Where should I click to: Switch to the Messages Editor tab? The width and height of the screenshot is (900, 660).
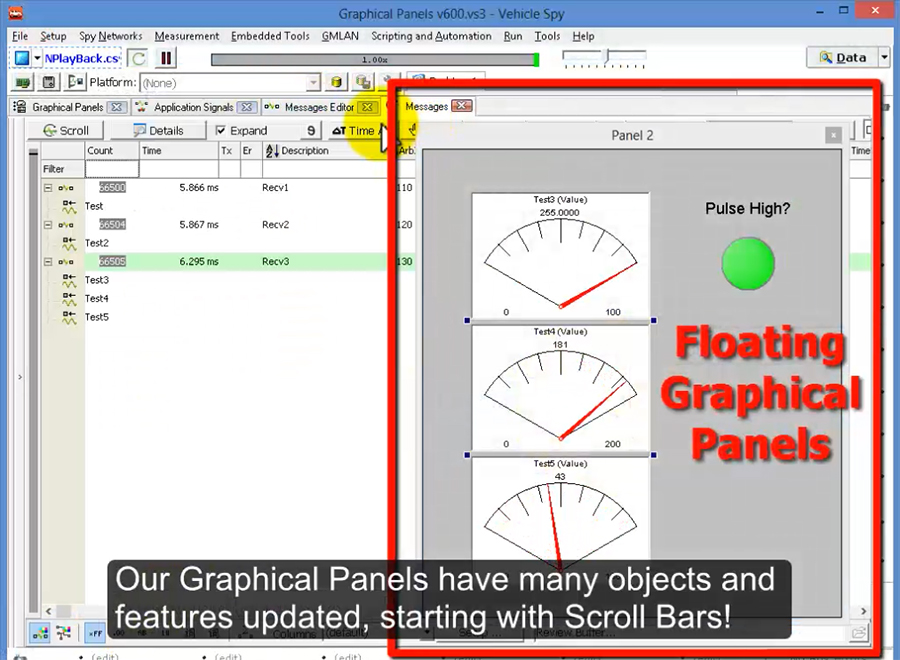tap(319, 107)
